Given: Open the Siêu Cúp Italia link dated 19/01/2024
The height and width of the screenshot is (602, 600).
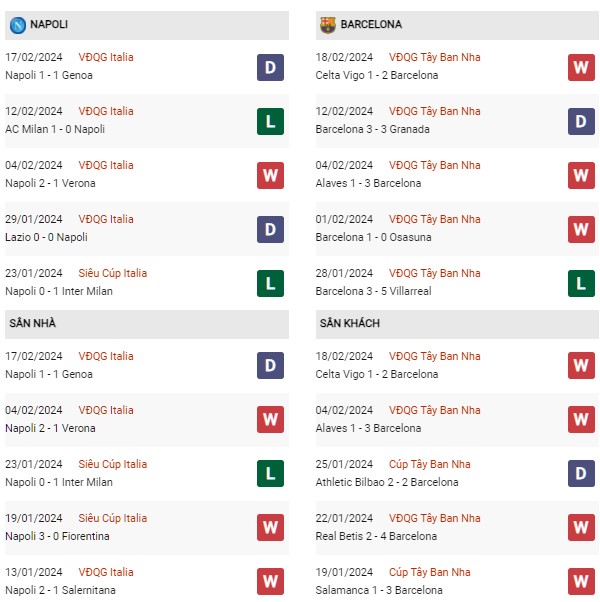Looking at the screenshot, I should click(x=112, y=518).
